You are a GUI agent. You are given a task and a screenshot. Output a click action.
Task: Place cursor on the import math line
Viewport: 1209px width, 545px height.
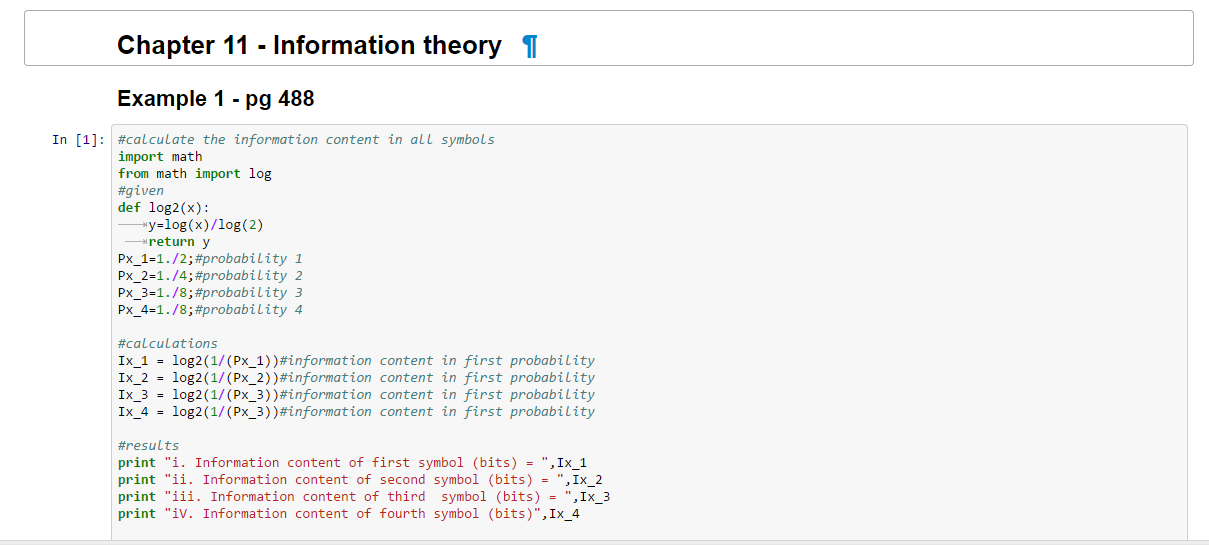(160, 157)
